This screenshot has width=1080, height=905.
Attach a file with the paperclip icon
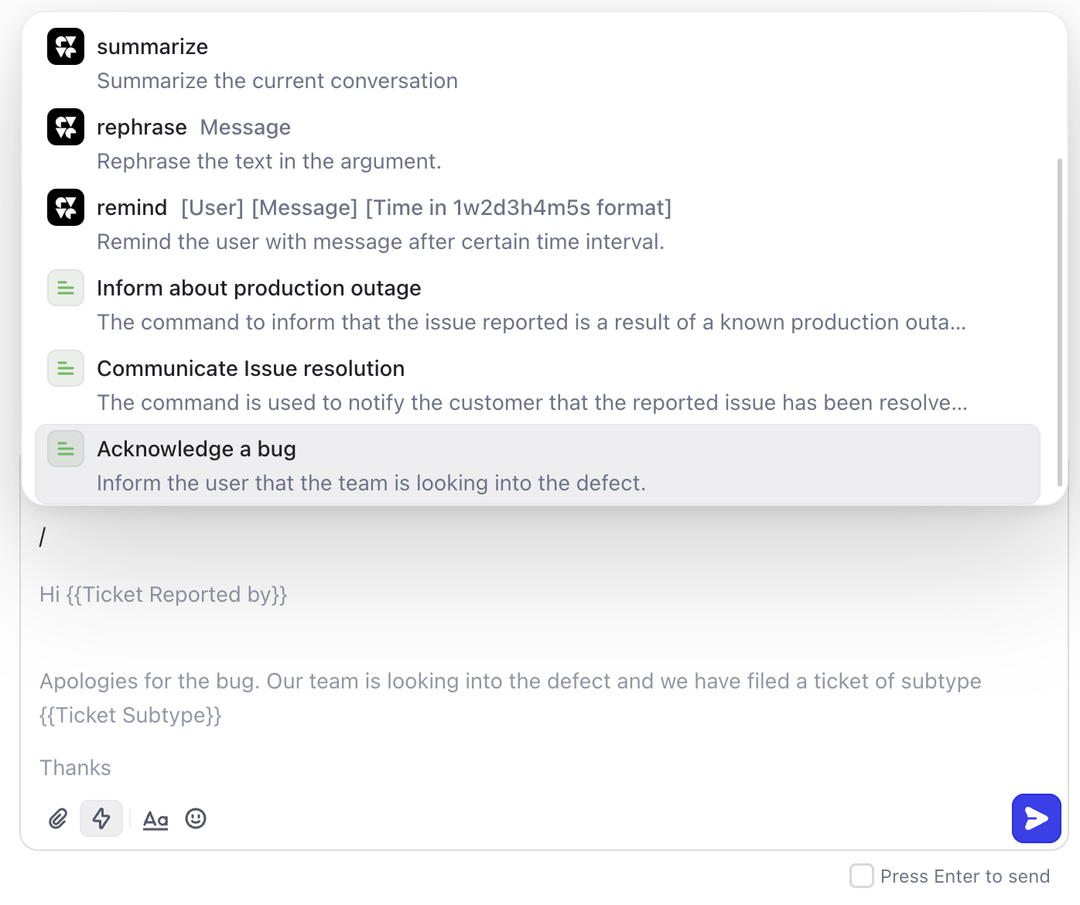tap(58, 819)
